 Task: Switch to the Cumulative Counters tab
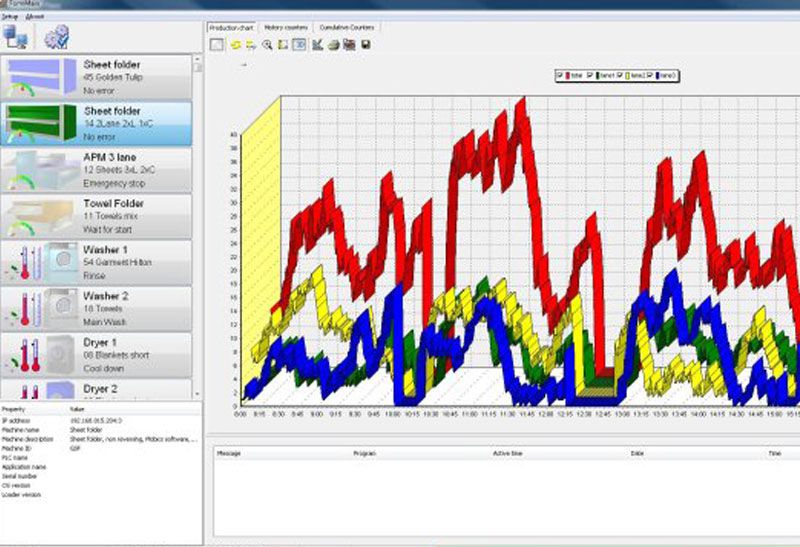(344, 27)
